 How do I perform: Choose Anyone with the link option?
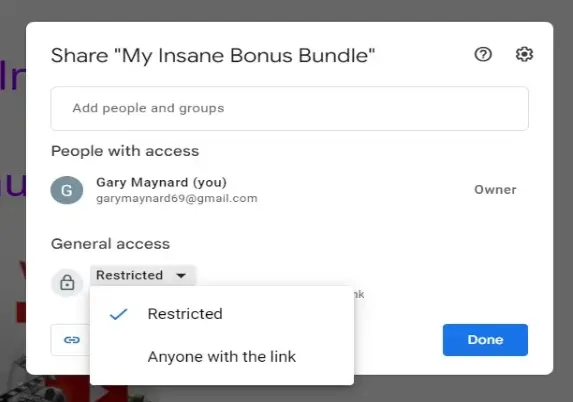221,357
